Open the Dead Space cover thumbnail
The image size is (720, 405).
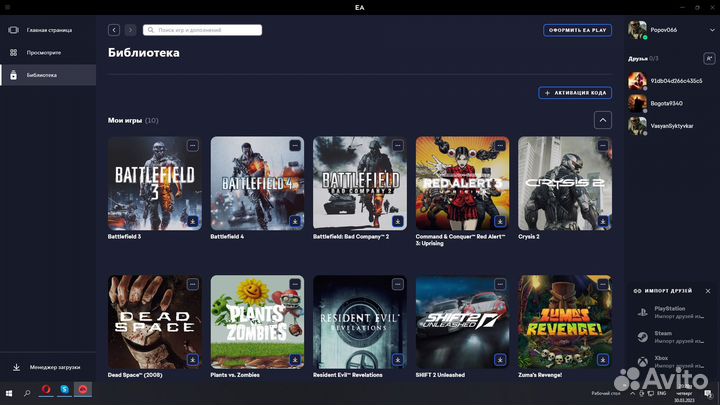[155, 322]
